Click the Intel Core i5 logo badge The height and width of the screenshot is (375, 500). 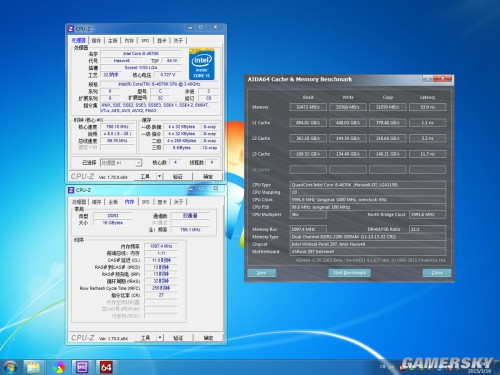pyautogui.click(x=201, y=64)
